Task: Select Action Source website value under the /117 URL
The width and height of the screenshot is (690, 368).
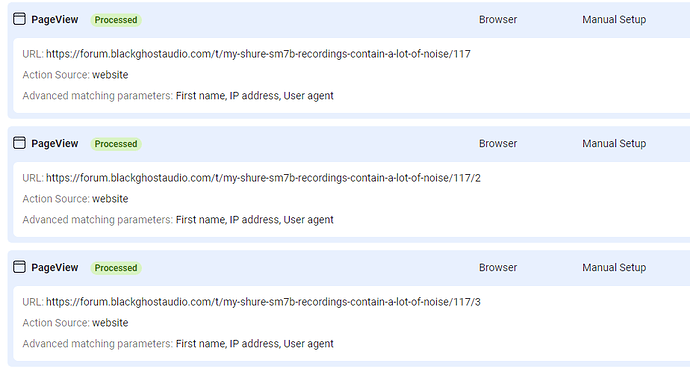Action: tap(110, 75)
